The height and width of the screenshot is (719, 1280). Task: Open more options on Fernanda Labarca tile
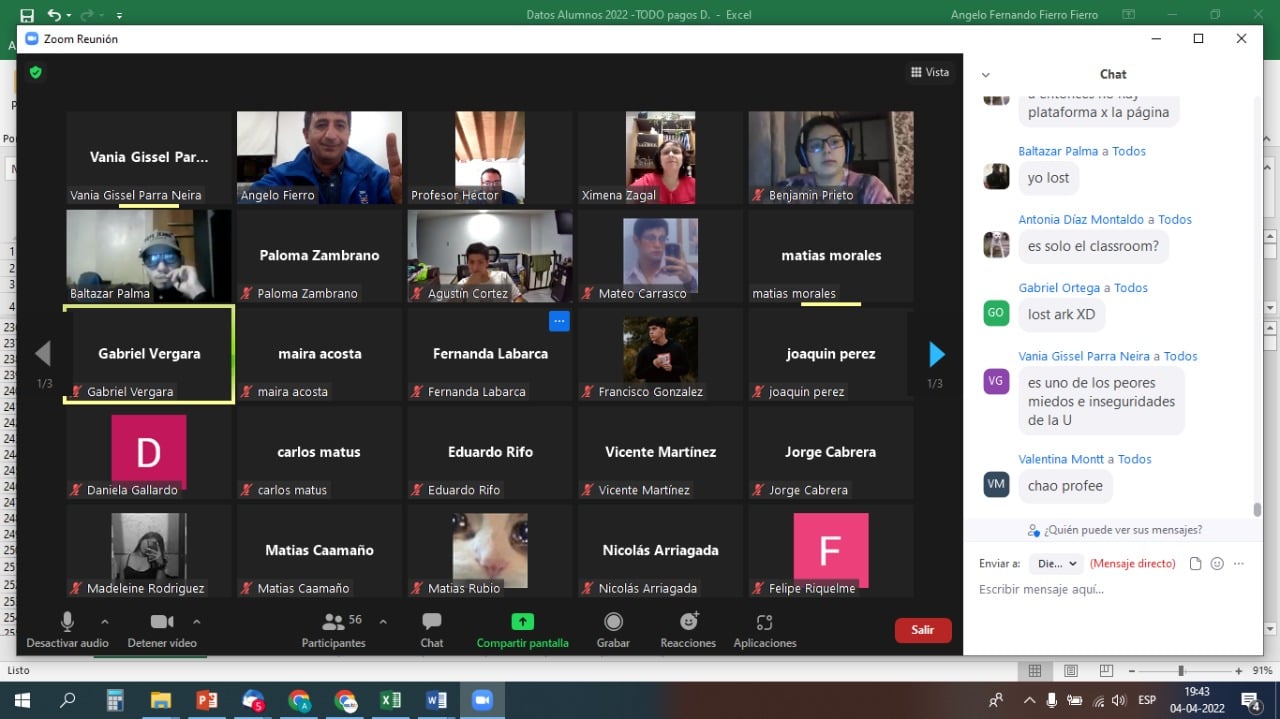(559, 321)
